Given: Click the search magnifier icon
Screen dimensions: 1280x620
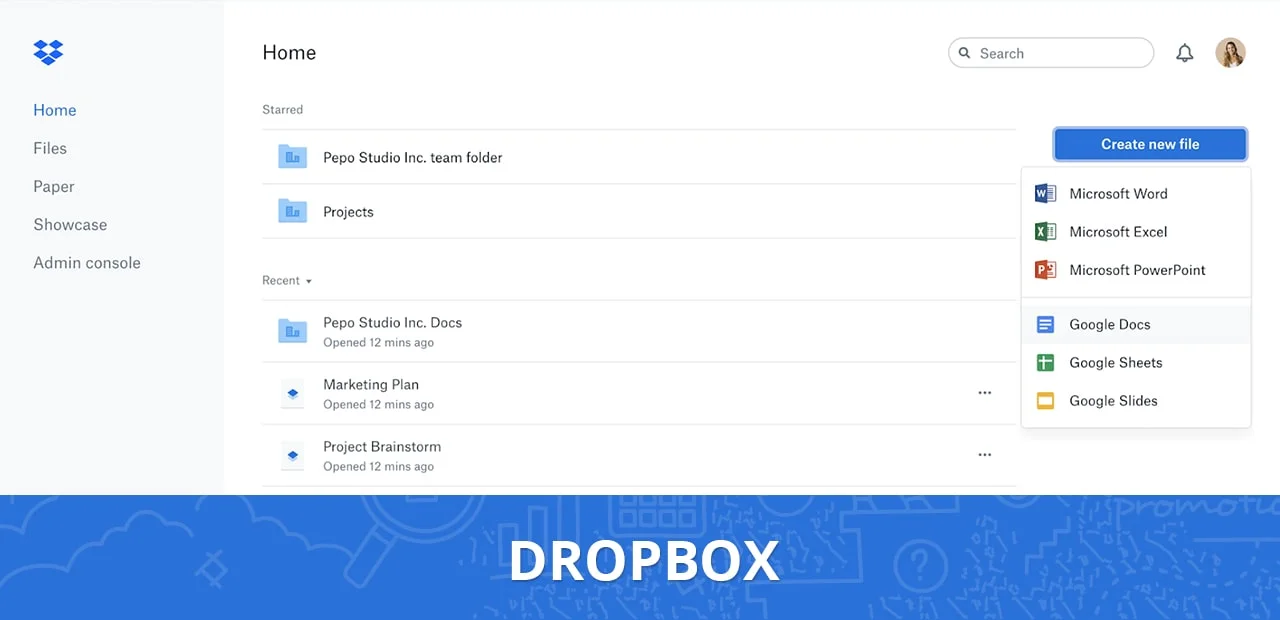Looking at the screenshot, I should coord(964,53).
